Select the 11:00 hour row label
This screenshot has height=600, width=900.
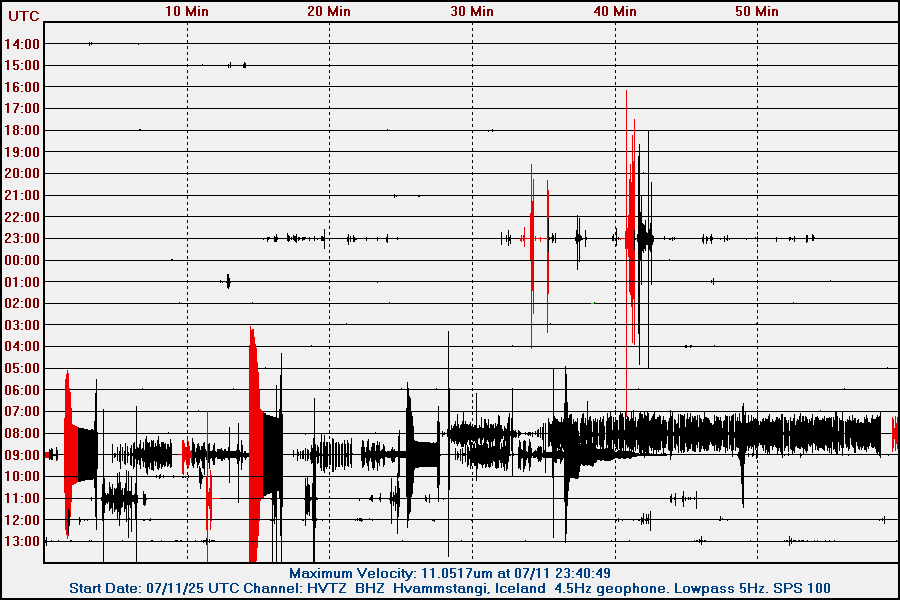(x=22, y=498)
